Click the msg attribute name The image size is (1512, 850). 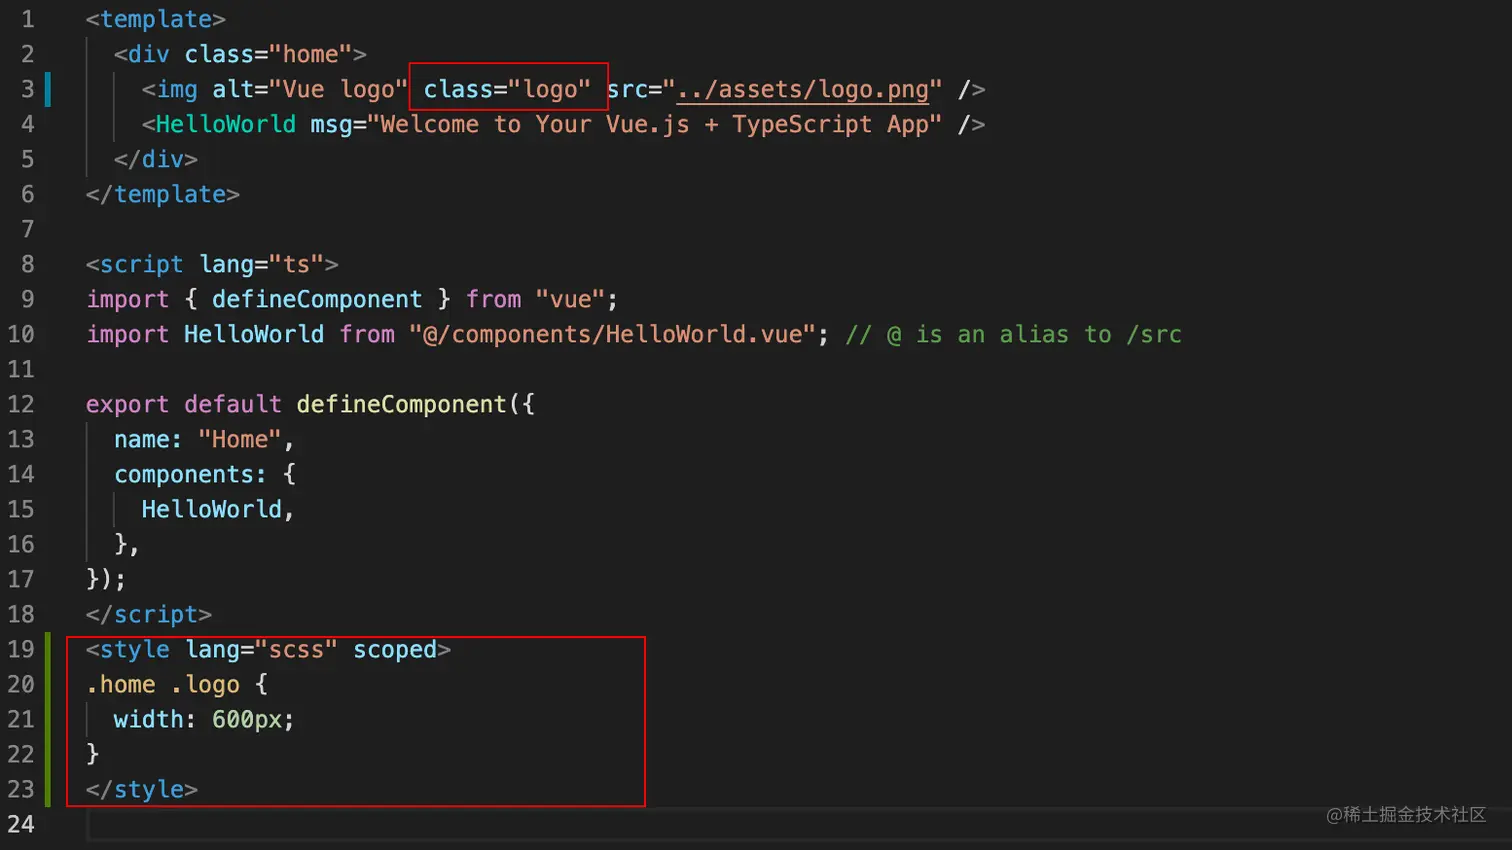[x=331, y=124]
